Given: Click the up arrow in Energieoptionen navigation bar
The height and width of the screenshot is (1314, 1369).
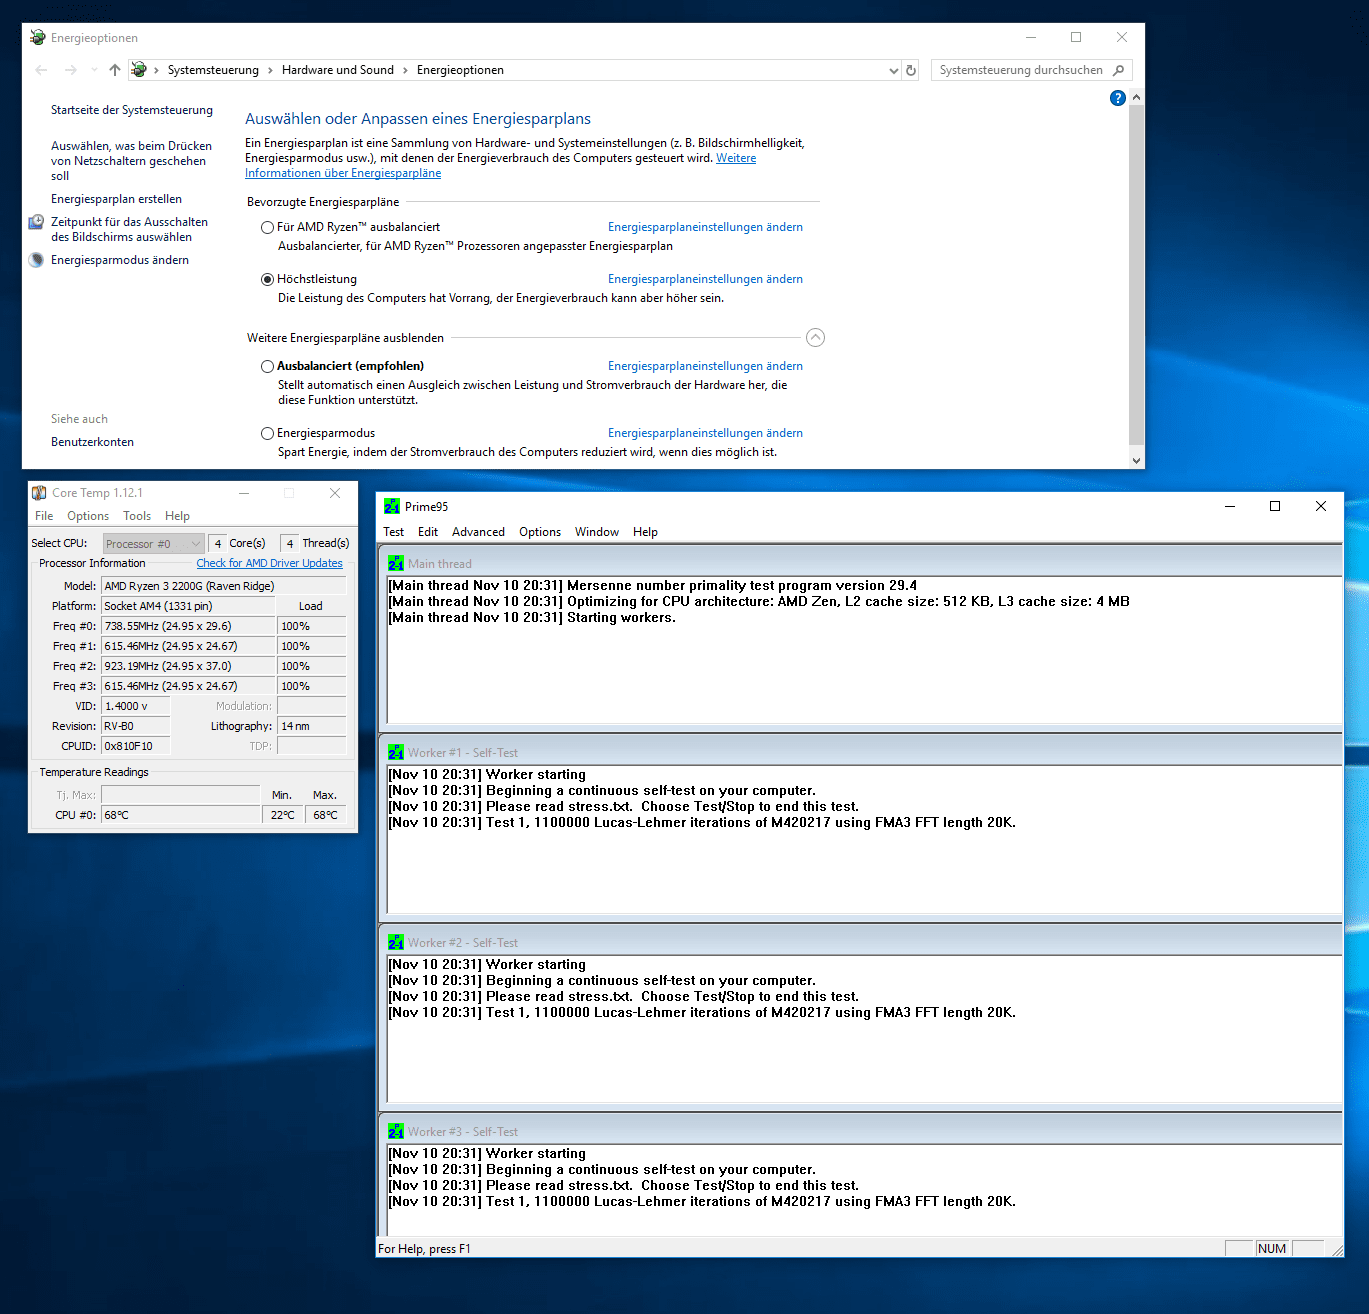Looking at the screenshot, I should tap(115, 70).
